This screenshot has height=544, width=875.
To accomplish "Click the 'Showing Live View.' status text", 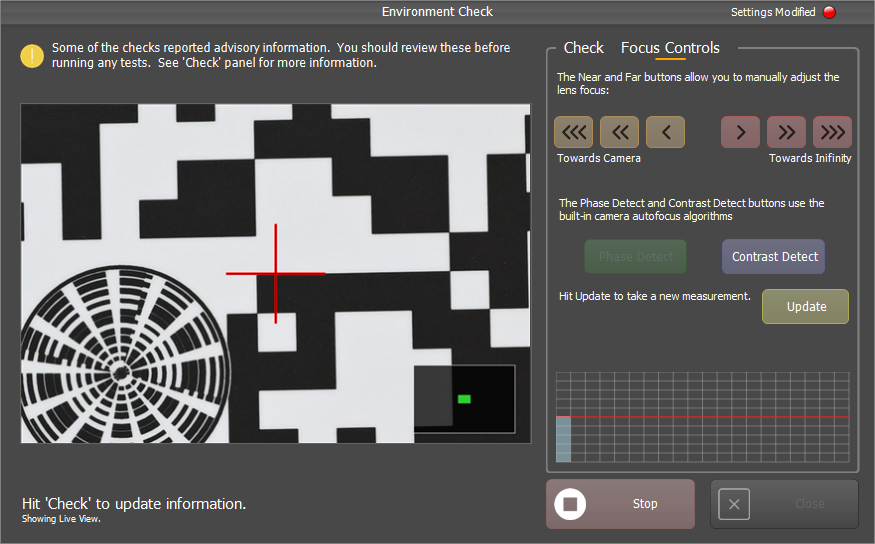I will (x=61, y=519).
